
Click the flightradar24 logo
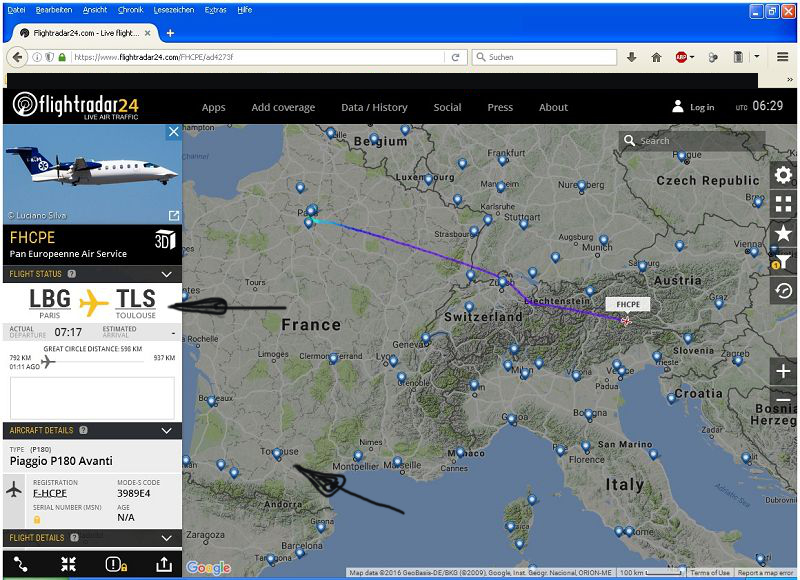(76, 106)
